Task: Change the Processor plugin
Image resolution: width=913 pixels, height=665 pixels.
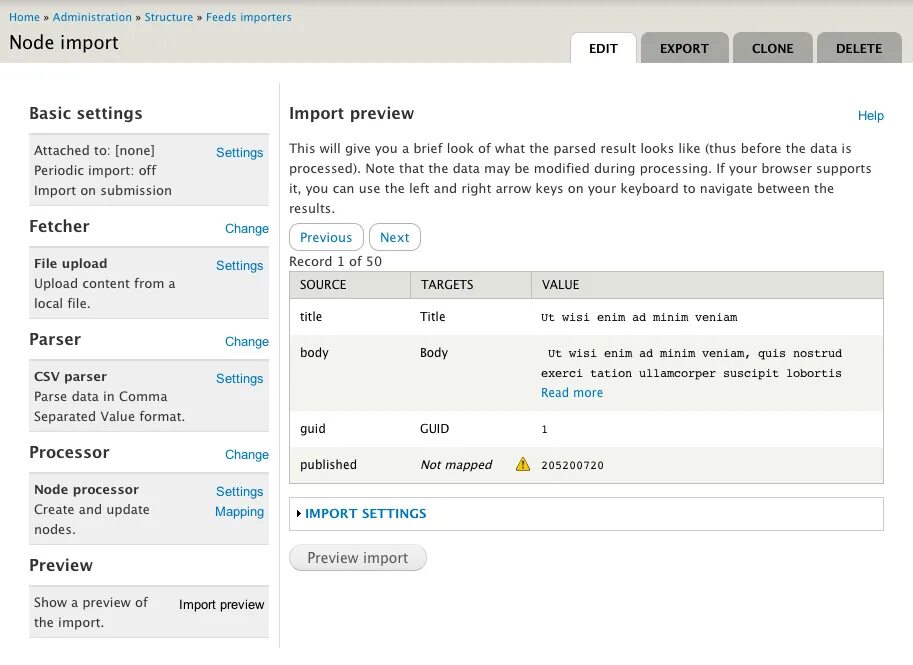Action: click(x=246, y=455)
